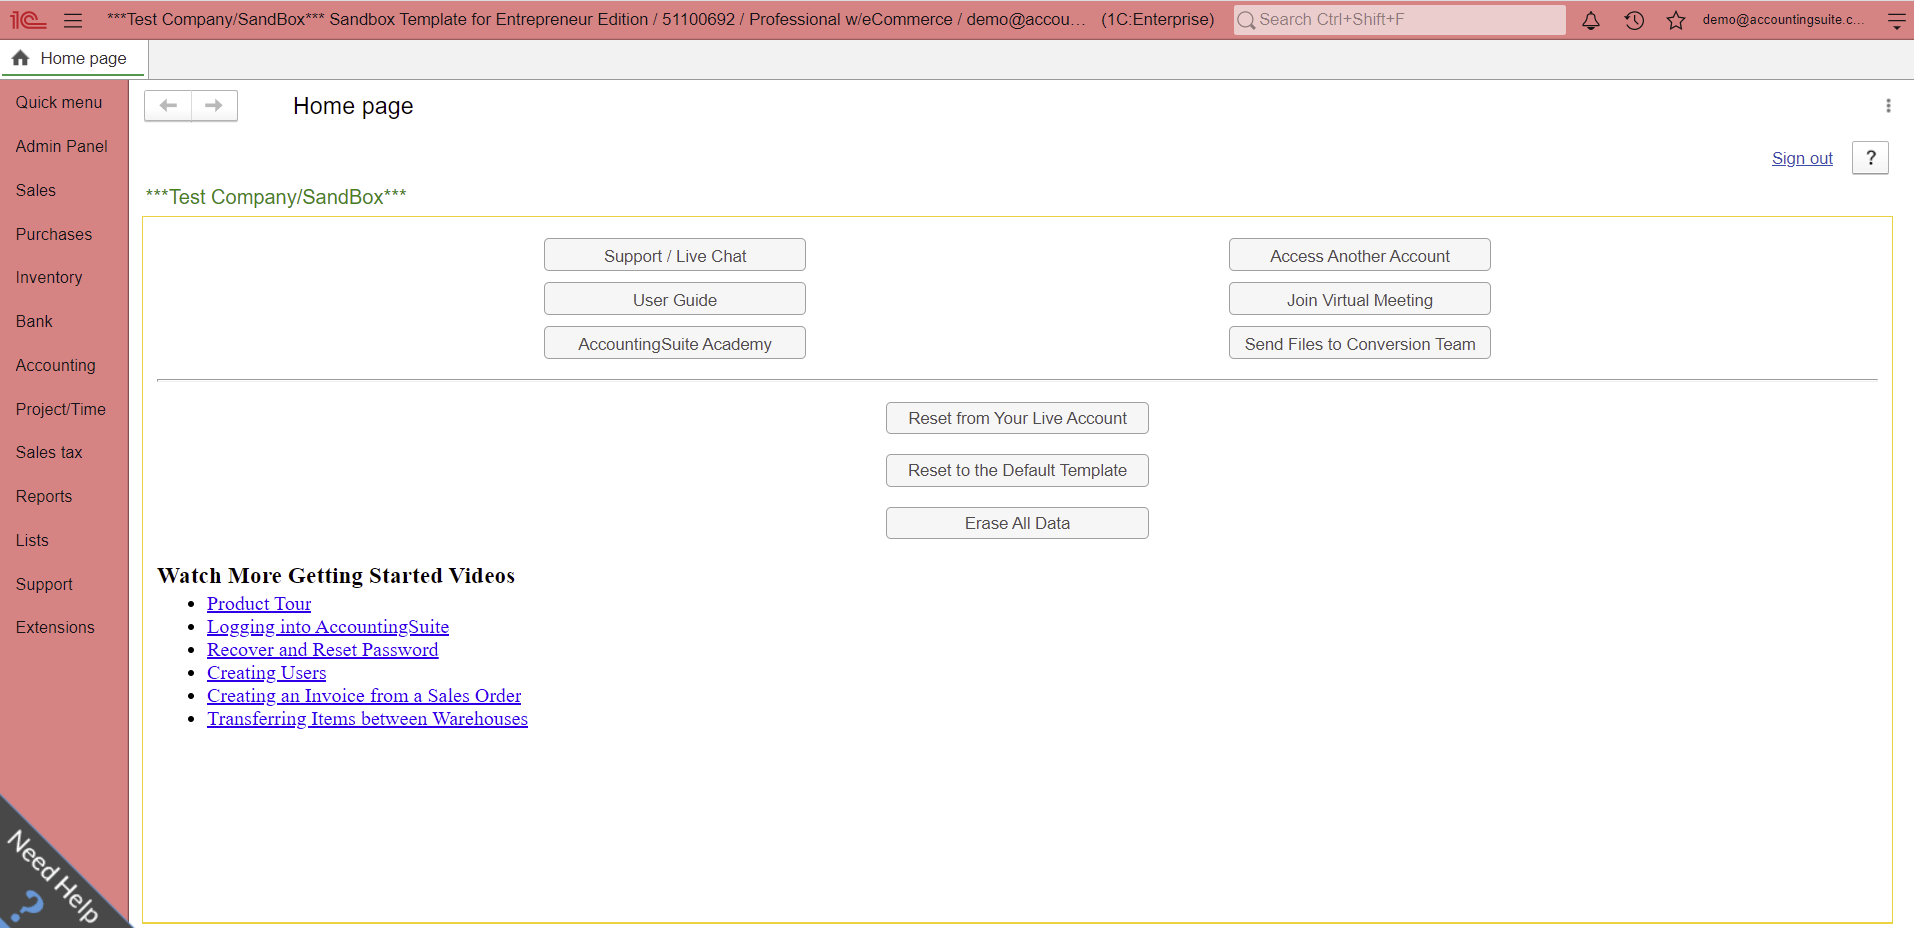Open the Quick menu section
The height and width of the screenshot is (928, 1914).
tap(59, 102)
